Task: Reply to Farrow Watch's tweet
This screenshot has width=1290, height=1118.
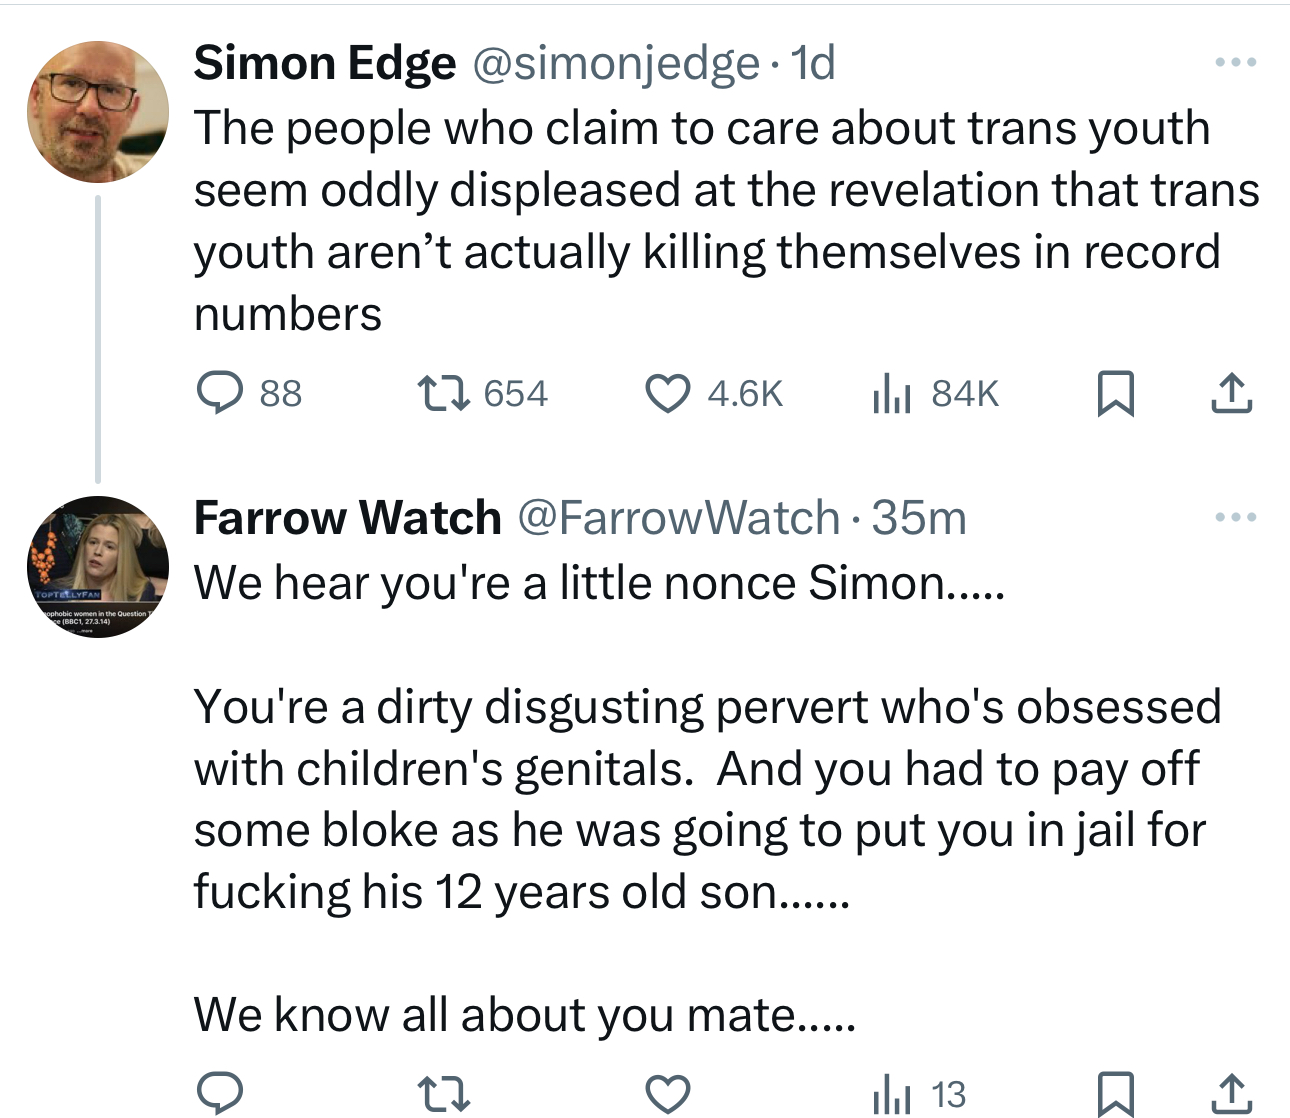Action: (x=219, y=1094)
